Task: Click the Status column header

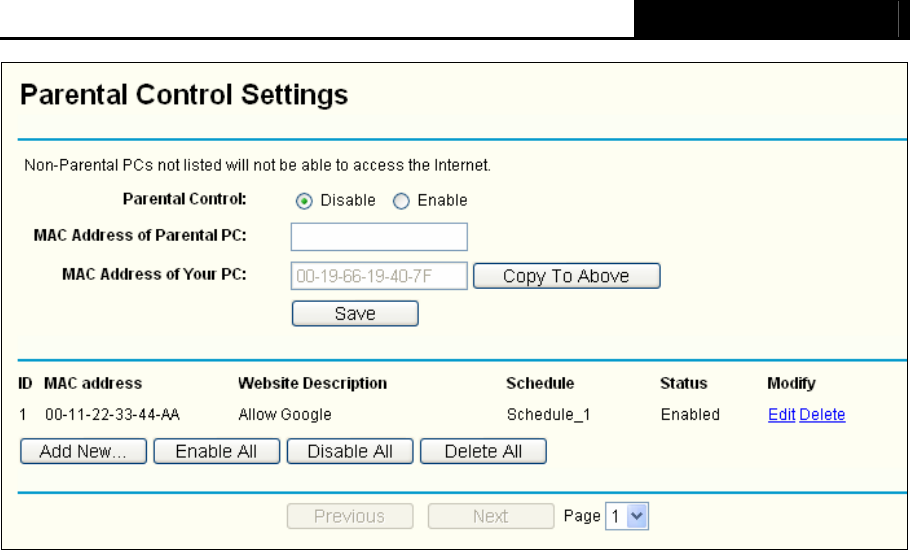Action: coord(684,383)
